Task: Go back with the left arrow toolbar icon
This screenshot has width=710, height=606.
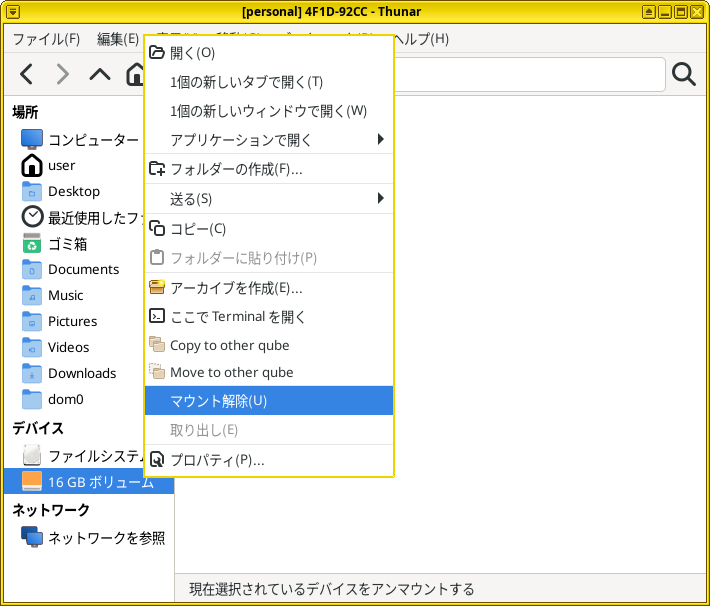Action: [x=27, y=74]
